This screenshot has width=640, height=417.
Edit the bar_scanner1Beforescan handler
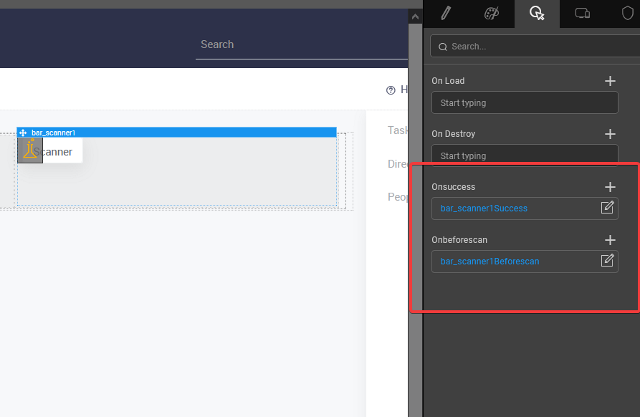pos(607,261)
